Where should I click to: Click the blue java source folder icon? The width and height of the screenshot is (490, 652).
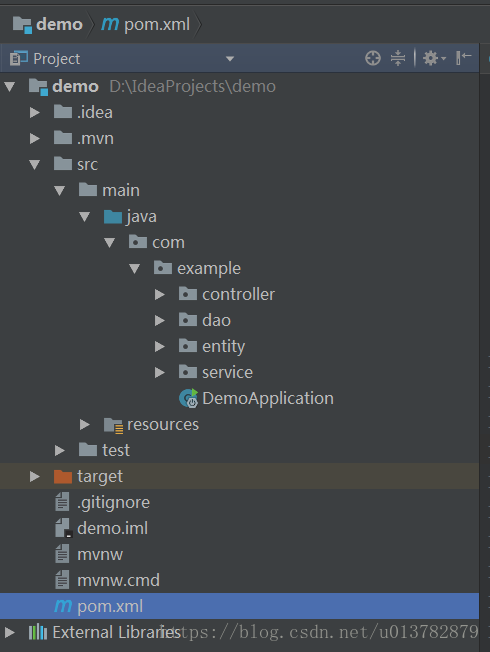point(113,217)
